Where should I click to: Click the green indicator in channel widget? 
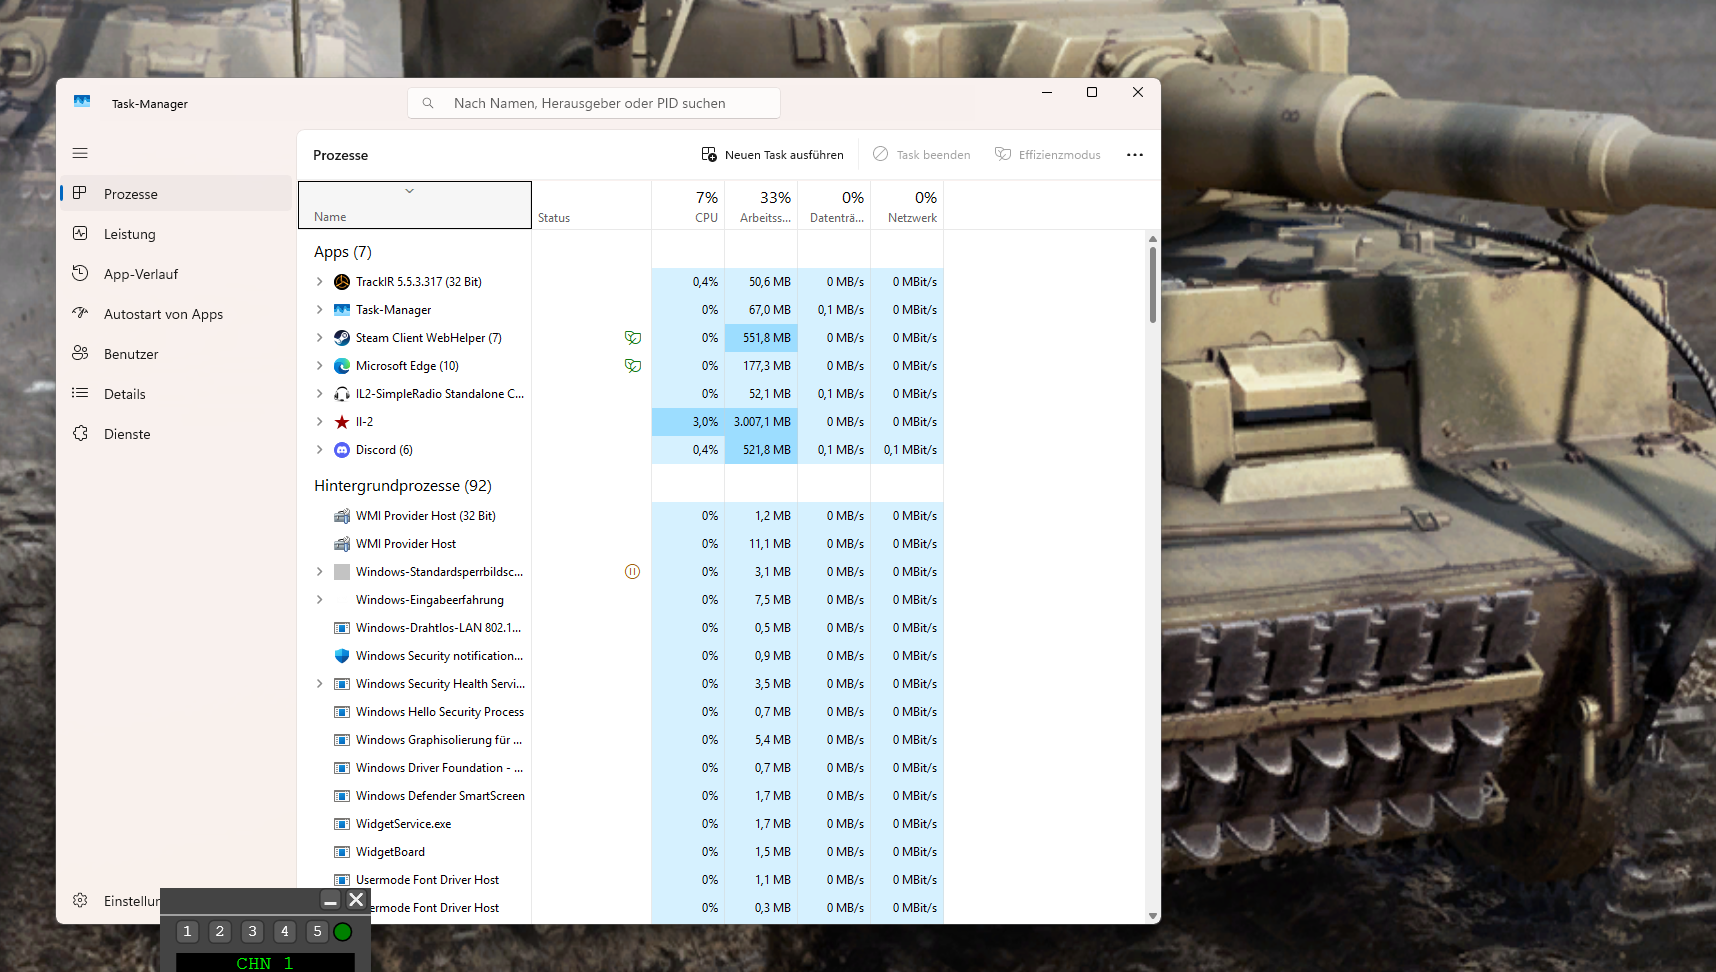(x=343, y=932)
